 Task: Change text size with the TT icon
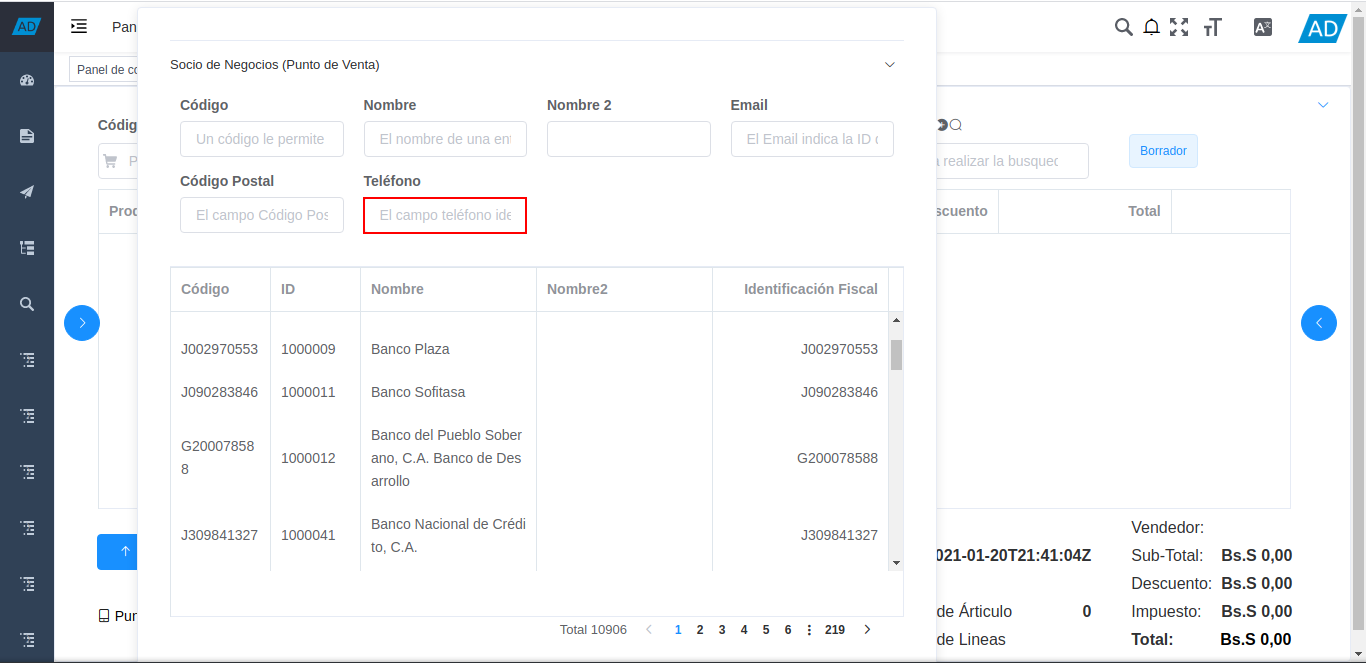pos(1213,27)
